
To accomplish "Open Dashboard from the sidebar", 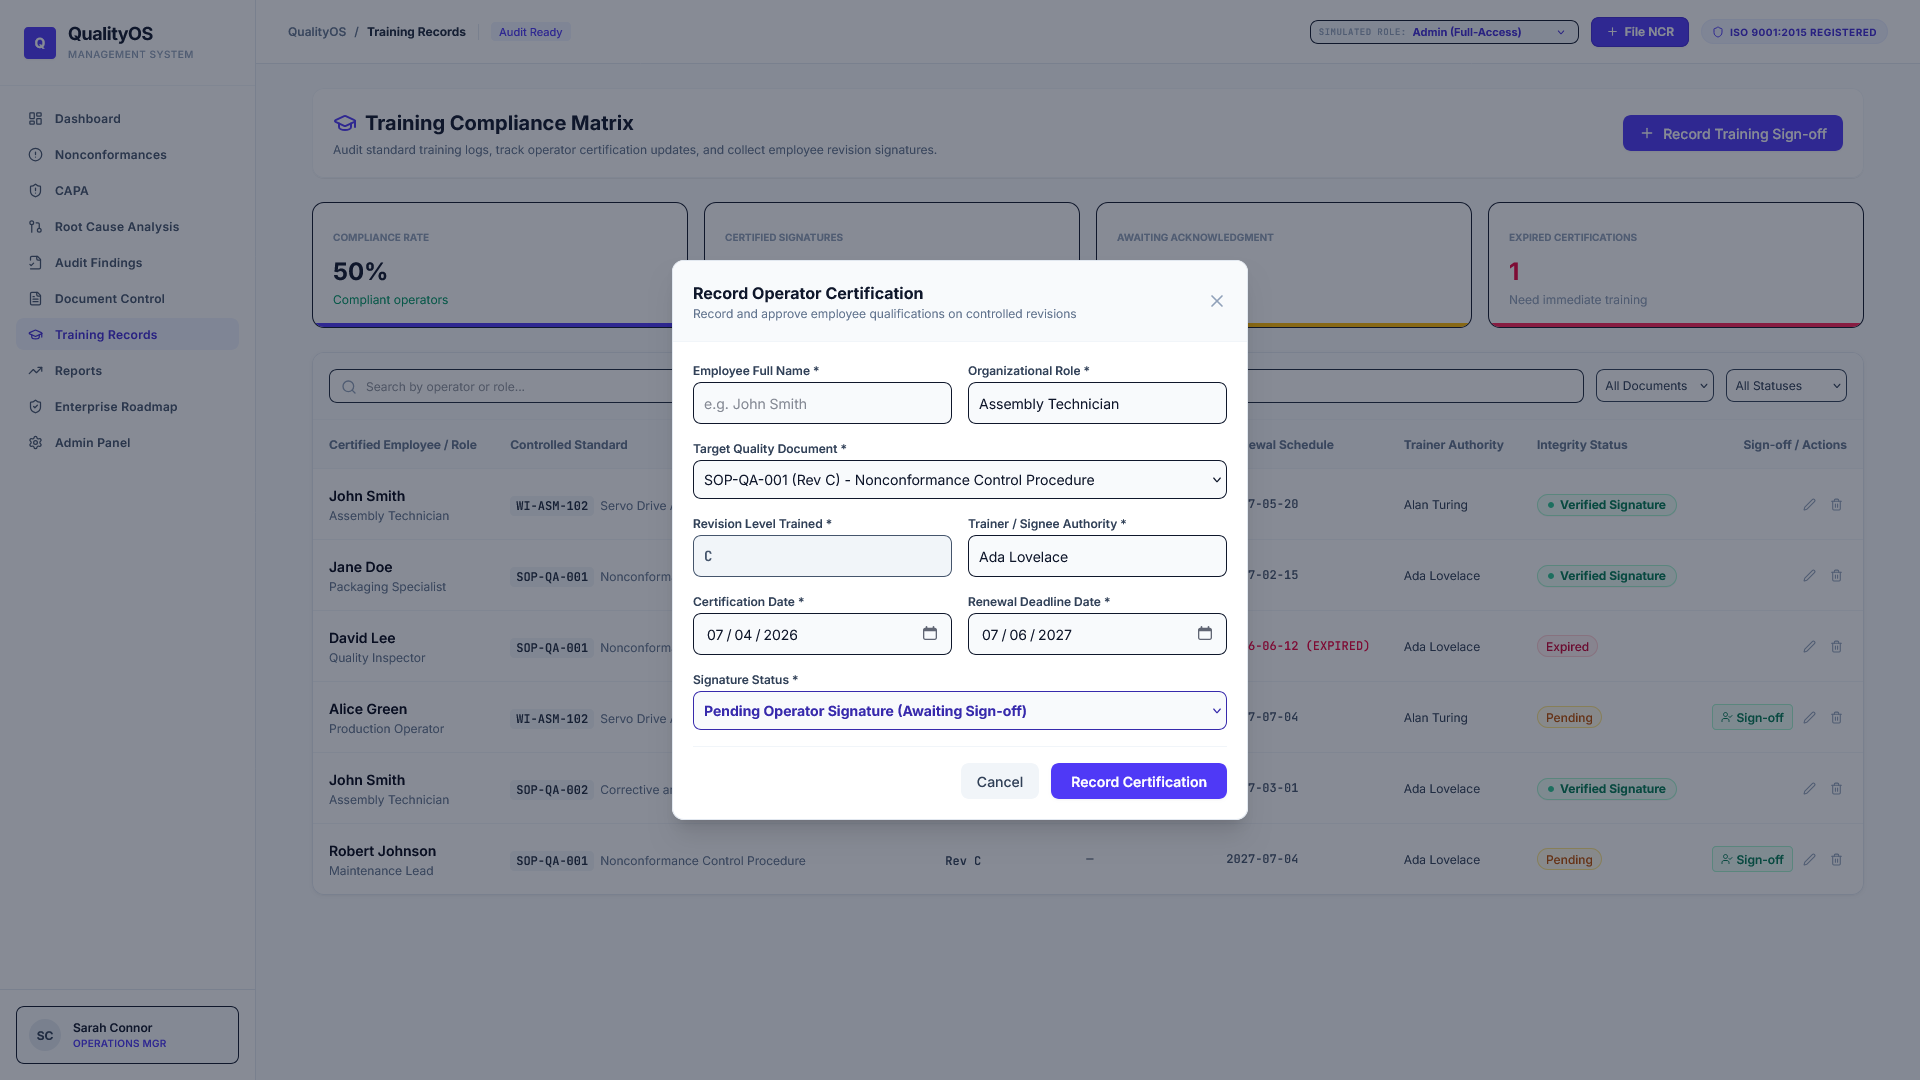I will point(127,118).
